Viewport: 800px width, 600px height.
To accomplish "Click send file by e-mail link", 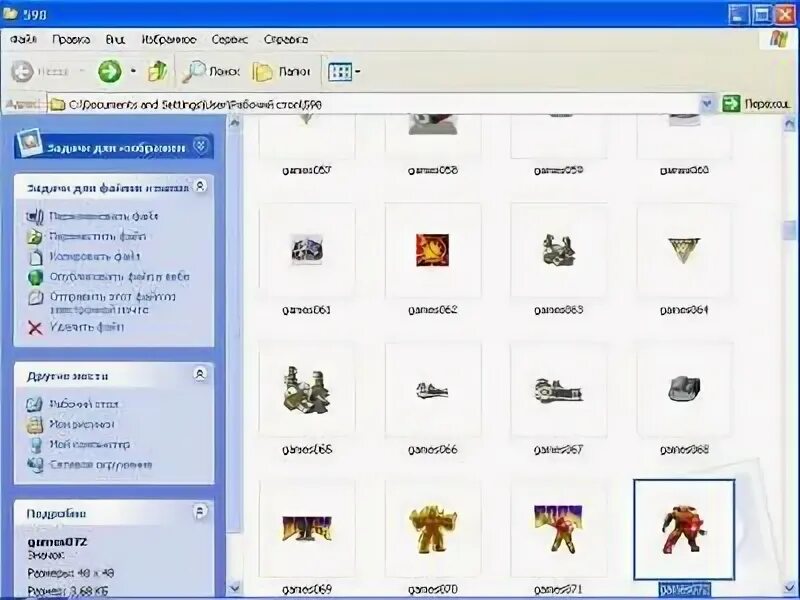I will click(112, 303).
